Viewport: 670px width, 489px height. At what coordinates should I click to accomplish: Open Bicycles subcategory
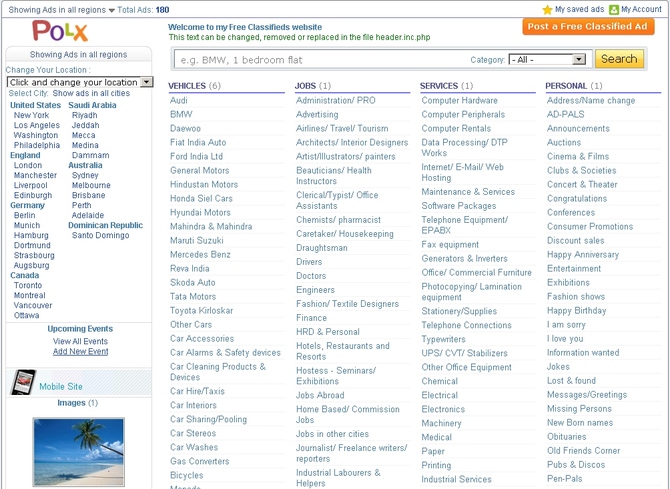186,475
